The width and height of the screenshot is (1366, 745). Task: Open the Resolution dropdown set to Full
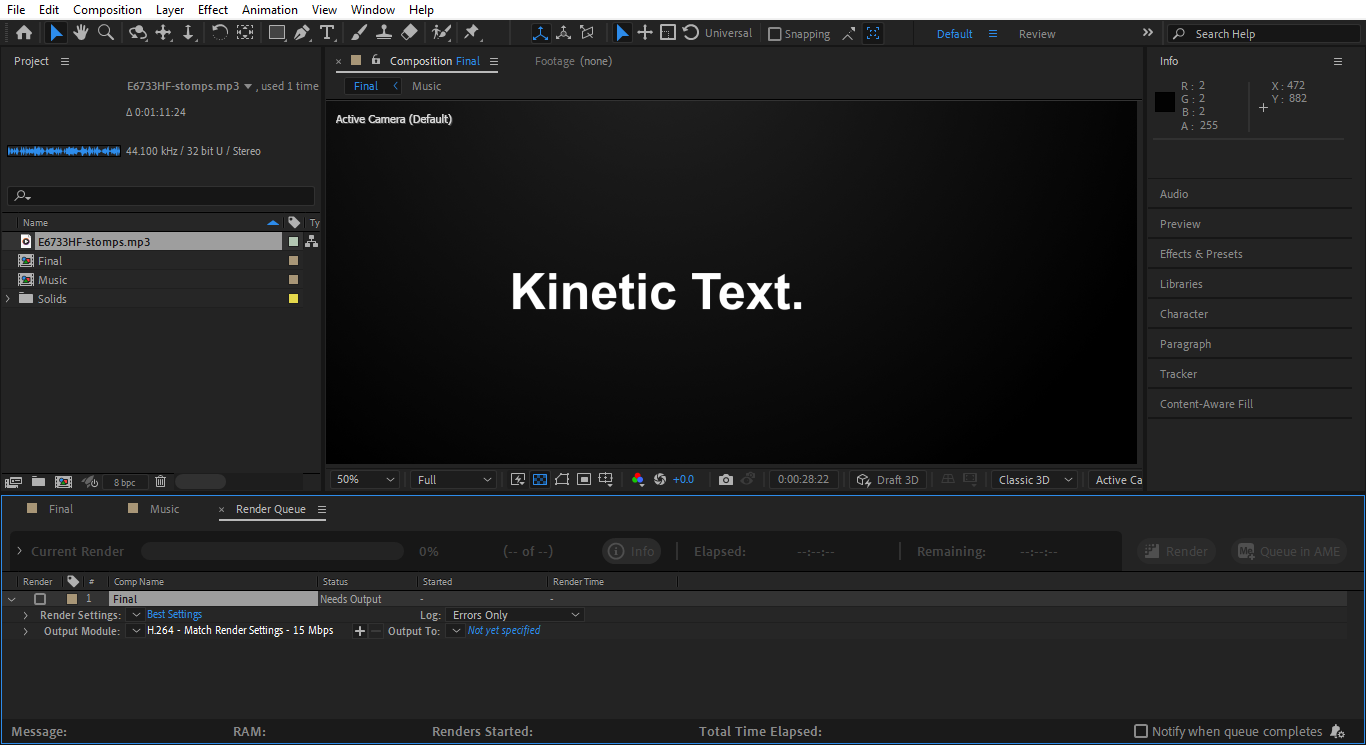point(452,479)
